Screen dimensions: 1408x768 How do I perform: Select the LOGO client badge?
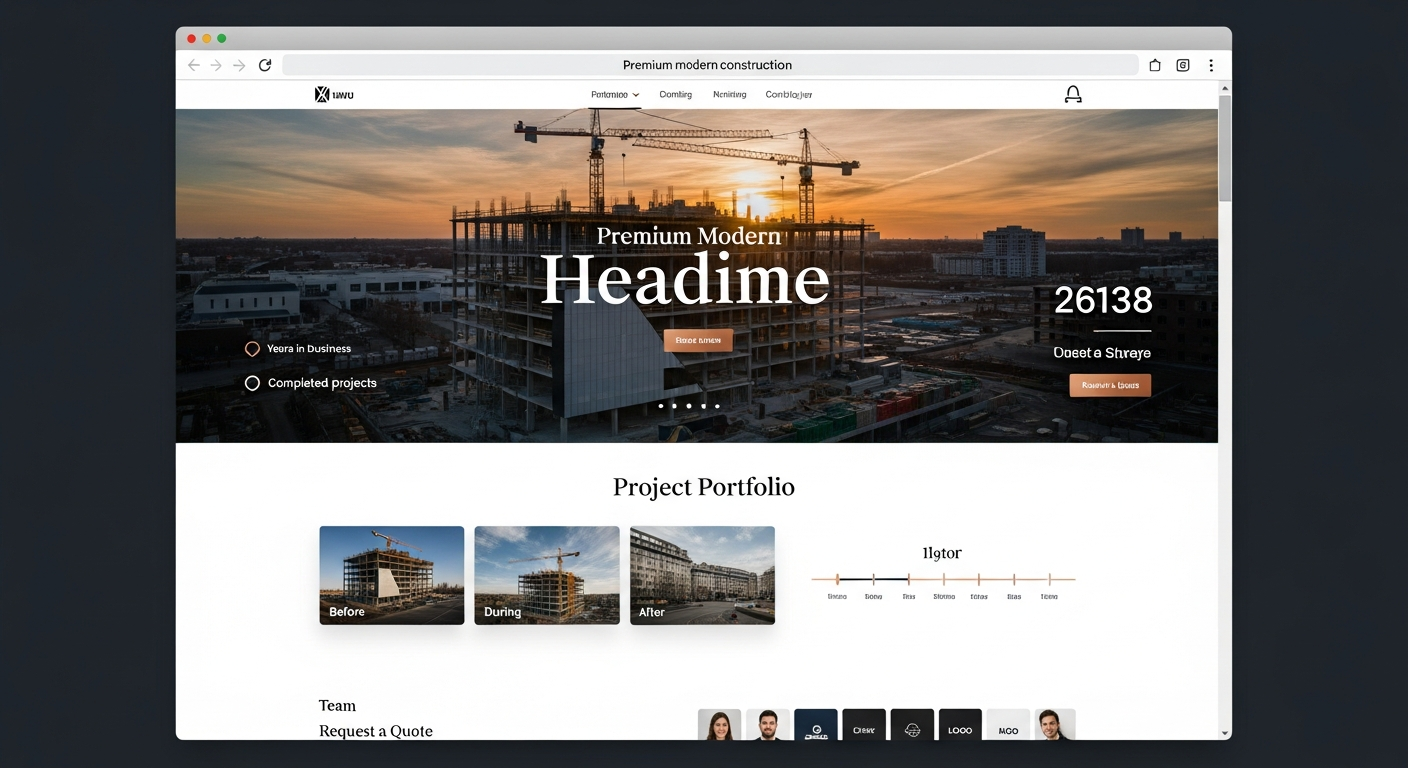[x=959, y=729]
